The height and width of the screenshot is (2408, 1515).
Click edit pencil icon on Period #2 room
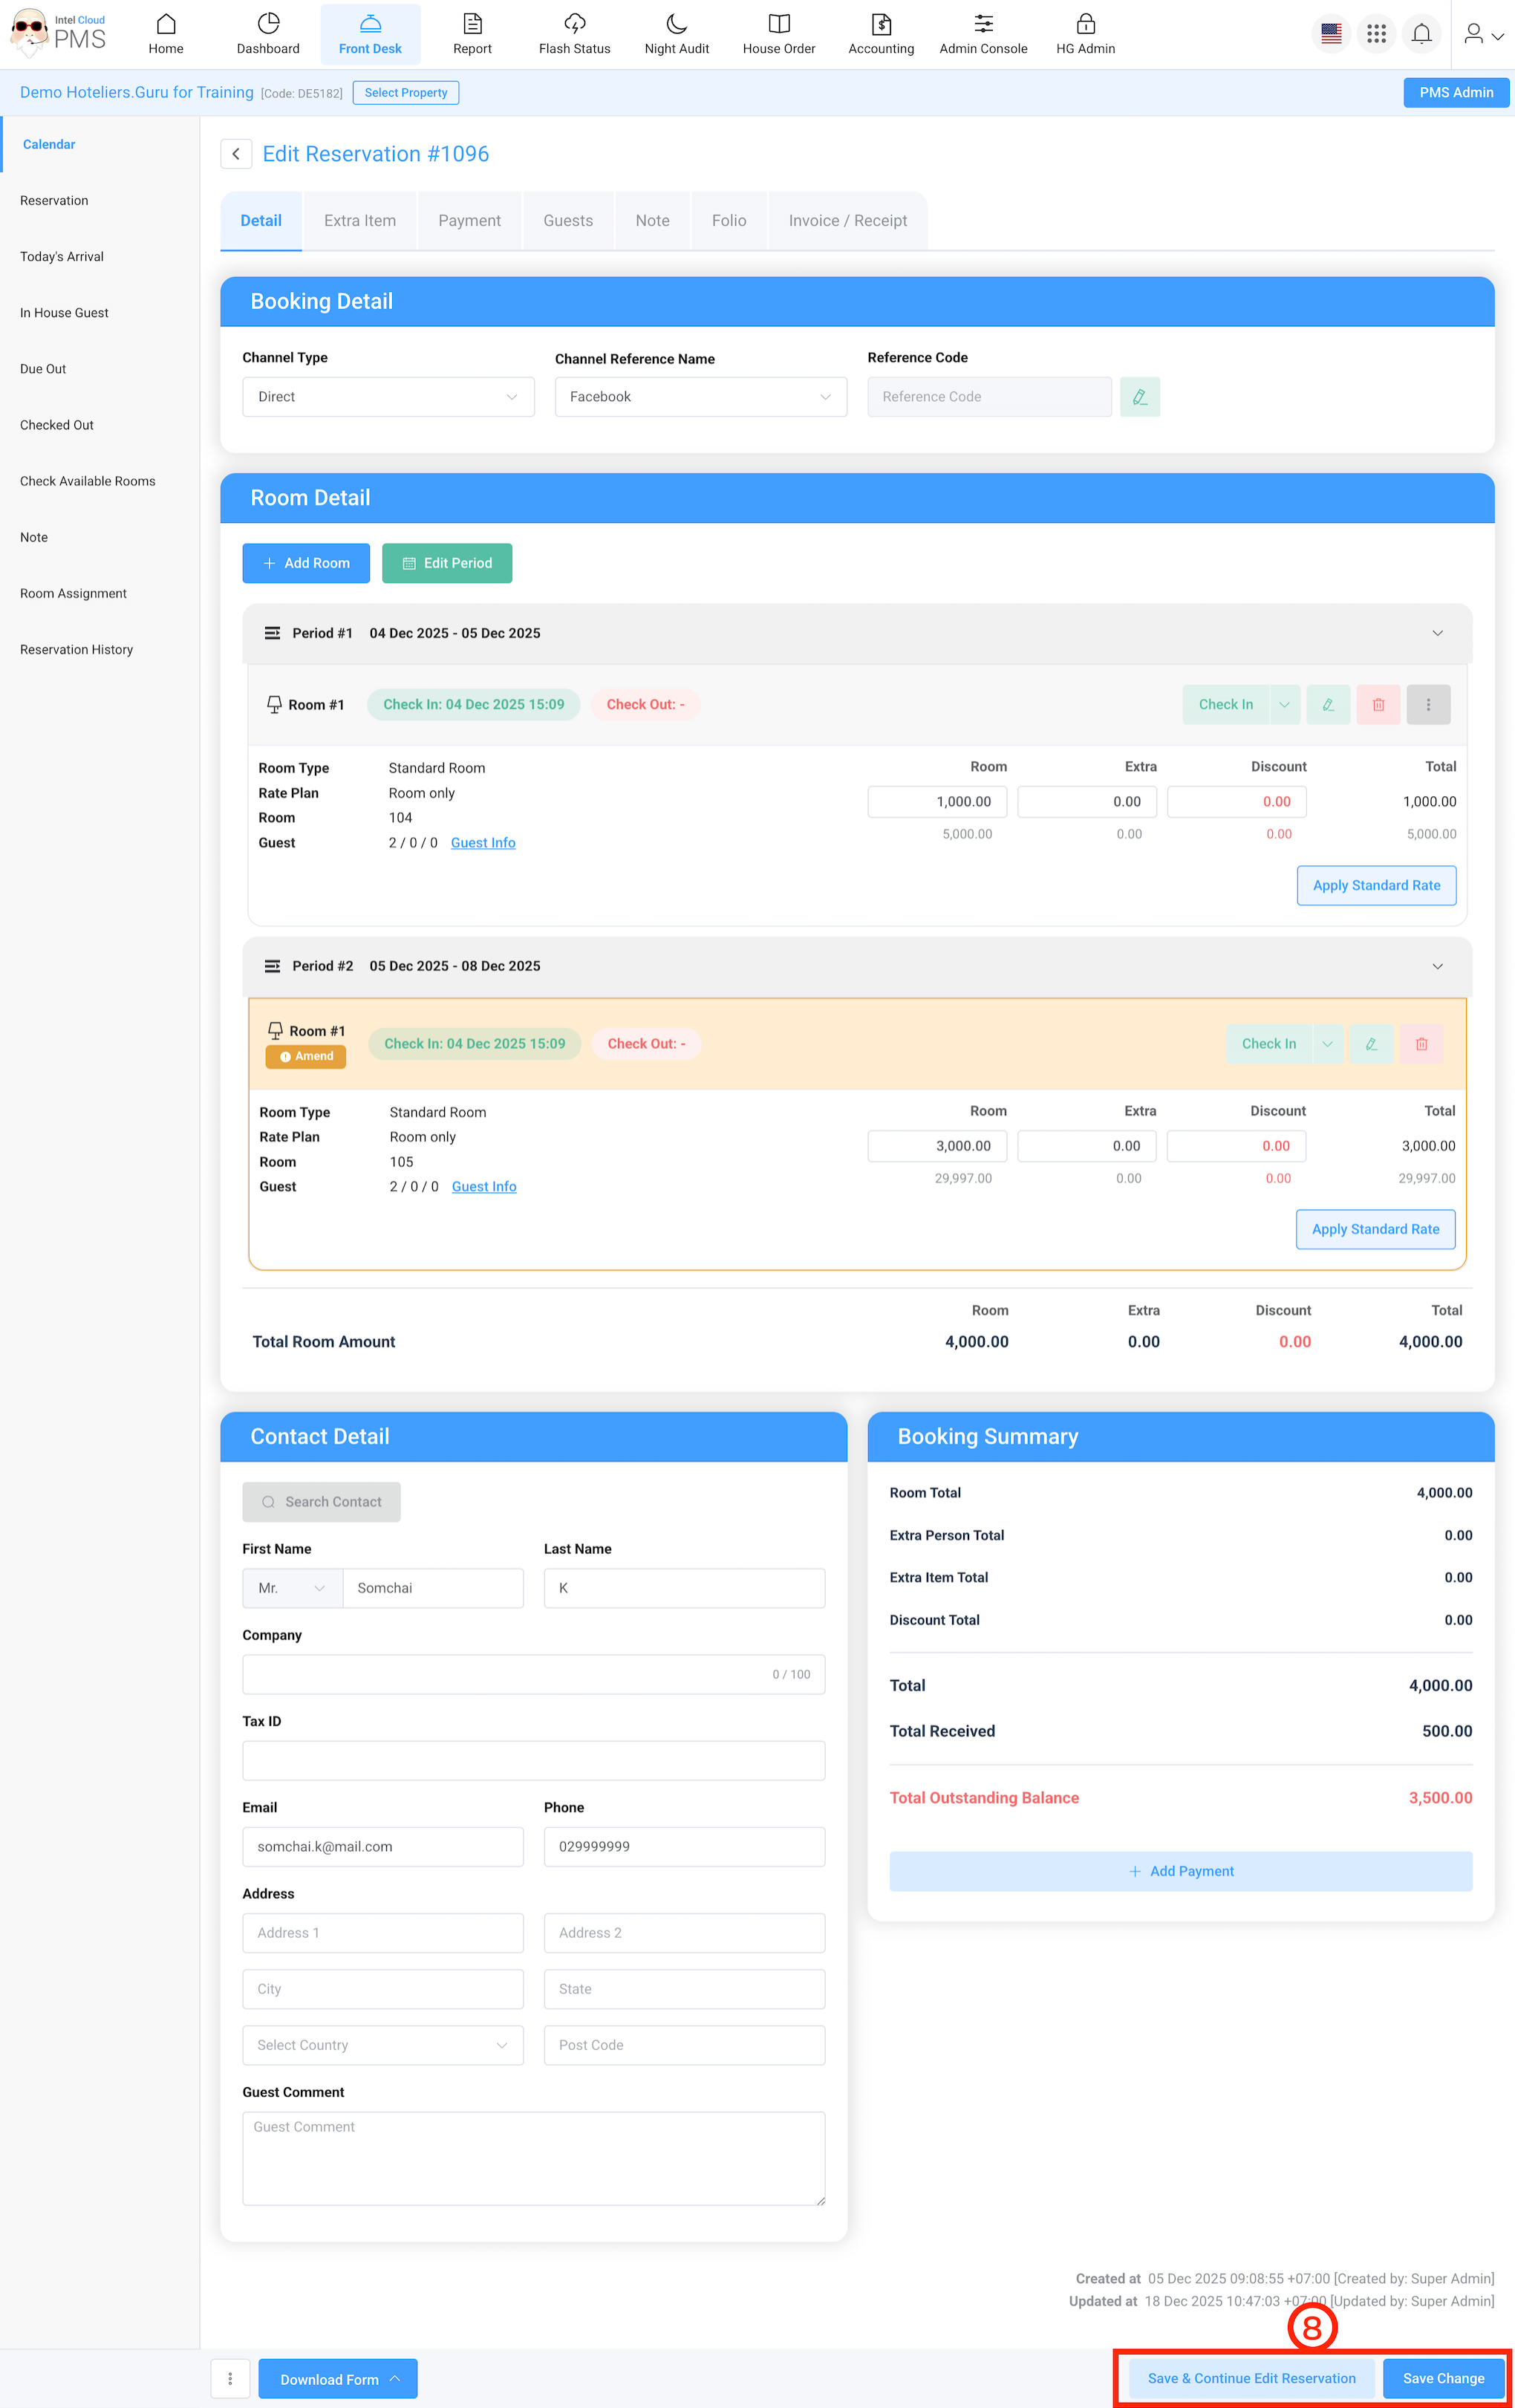point(1371,1044)
